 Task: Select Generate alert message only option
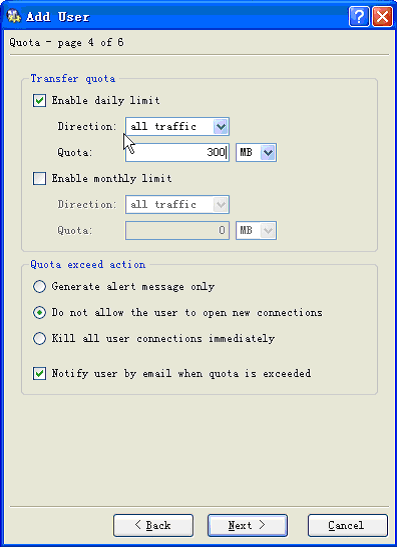tap(39, 287)
